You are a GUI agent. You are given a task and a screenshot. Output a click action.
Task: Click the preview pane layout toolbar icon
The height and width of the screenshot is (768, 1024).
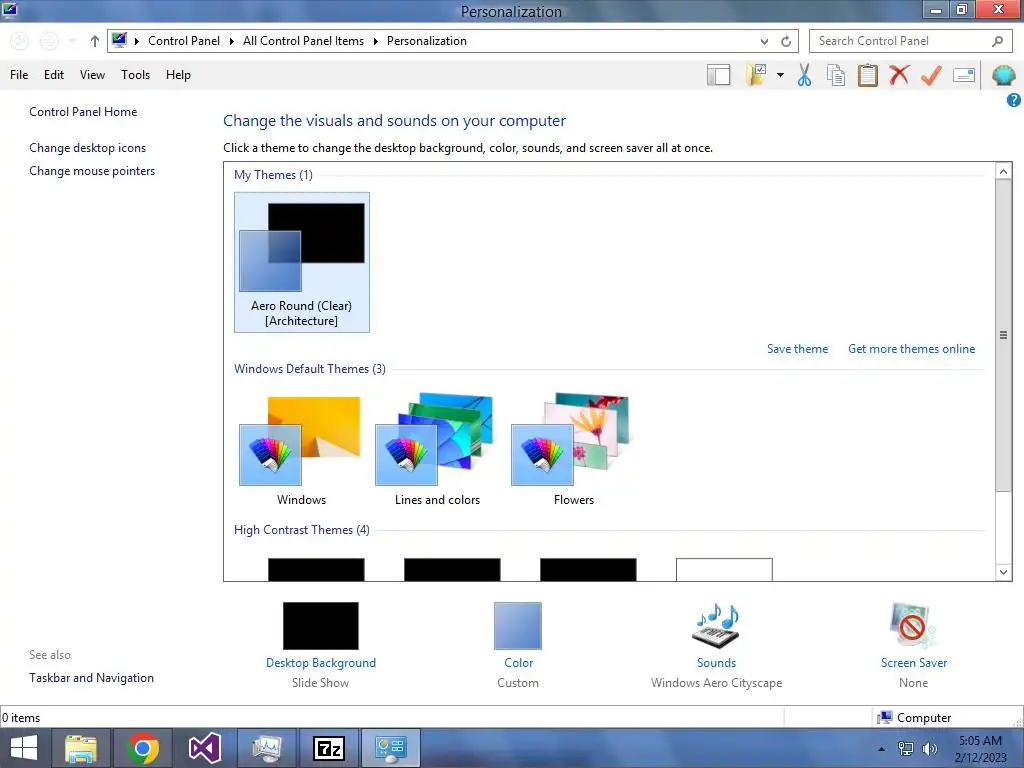718,75
